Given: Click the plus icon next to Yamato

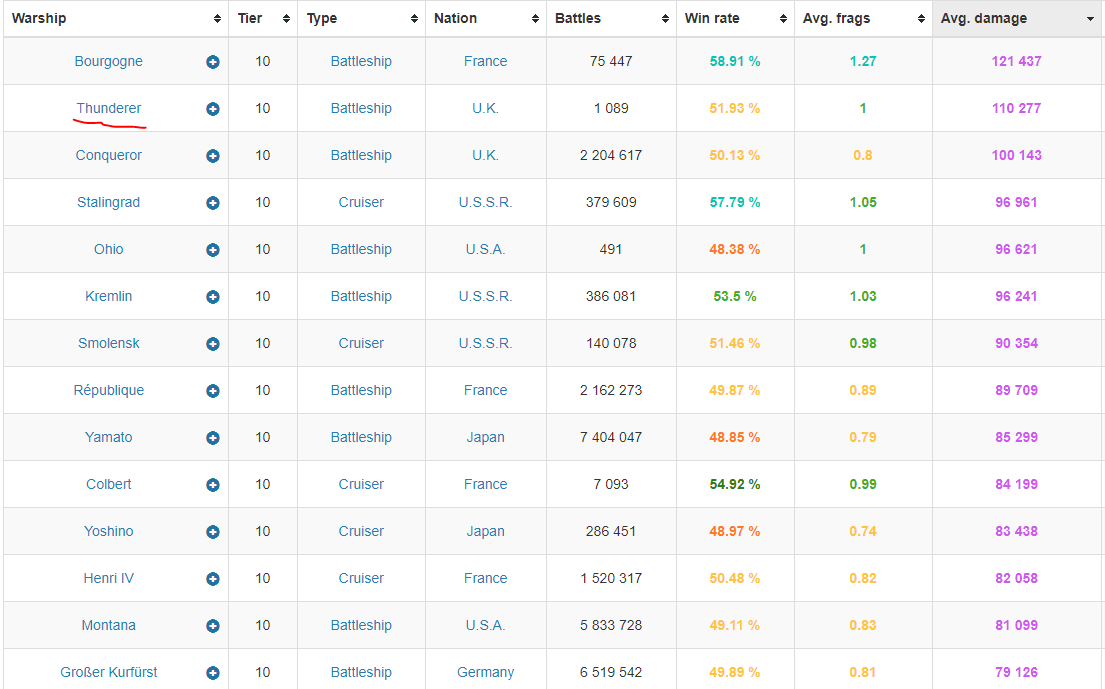Looking at the screenshot, I should point(212,437).
